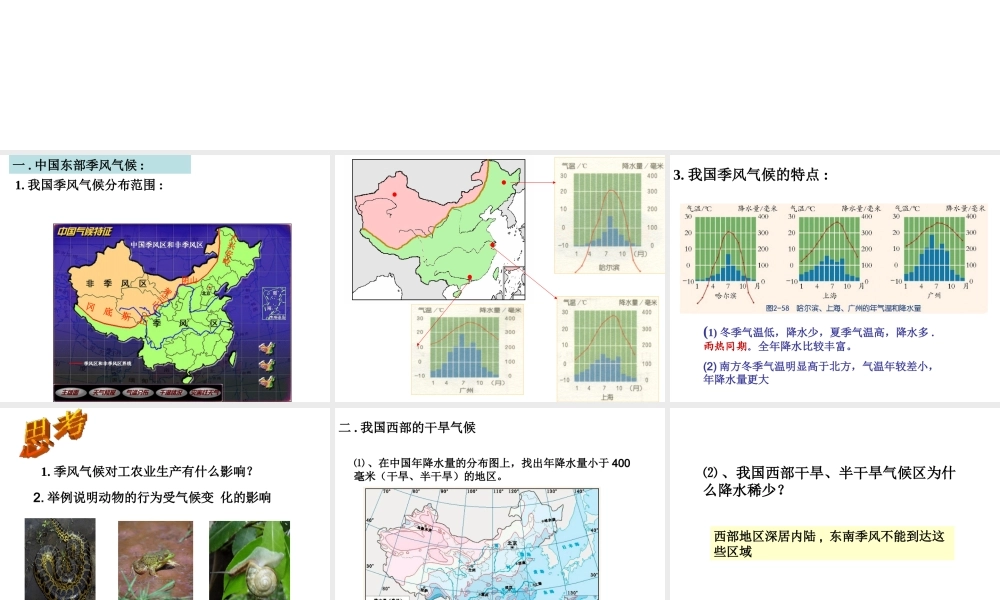Click the highlighted heading 一.中国东部季风气候
The width and height of the screenshot is (1000, 600).
point(99,165)
